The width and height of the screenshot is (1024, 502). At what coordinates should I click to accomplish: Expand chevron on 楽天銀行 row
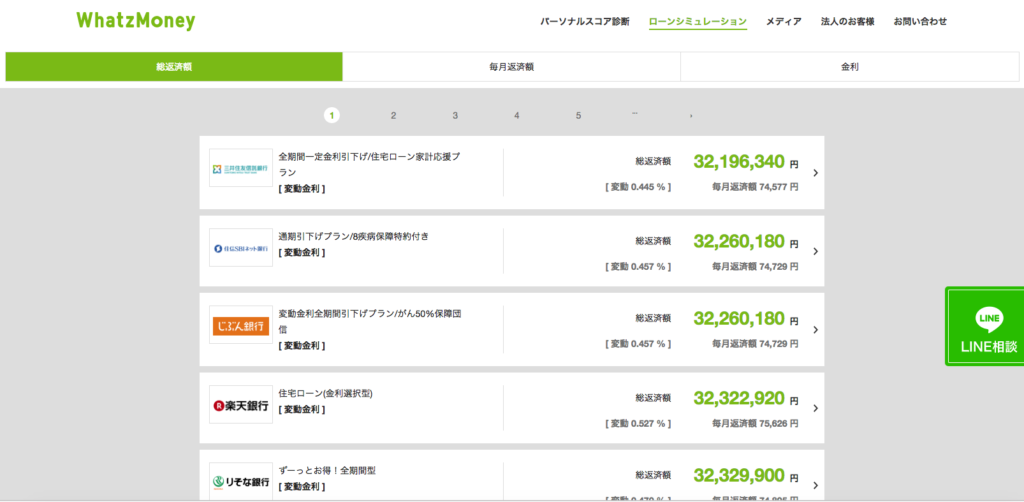point(816,408)
